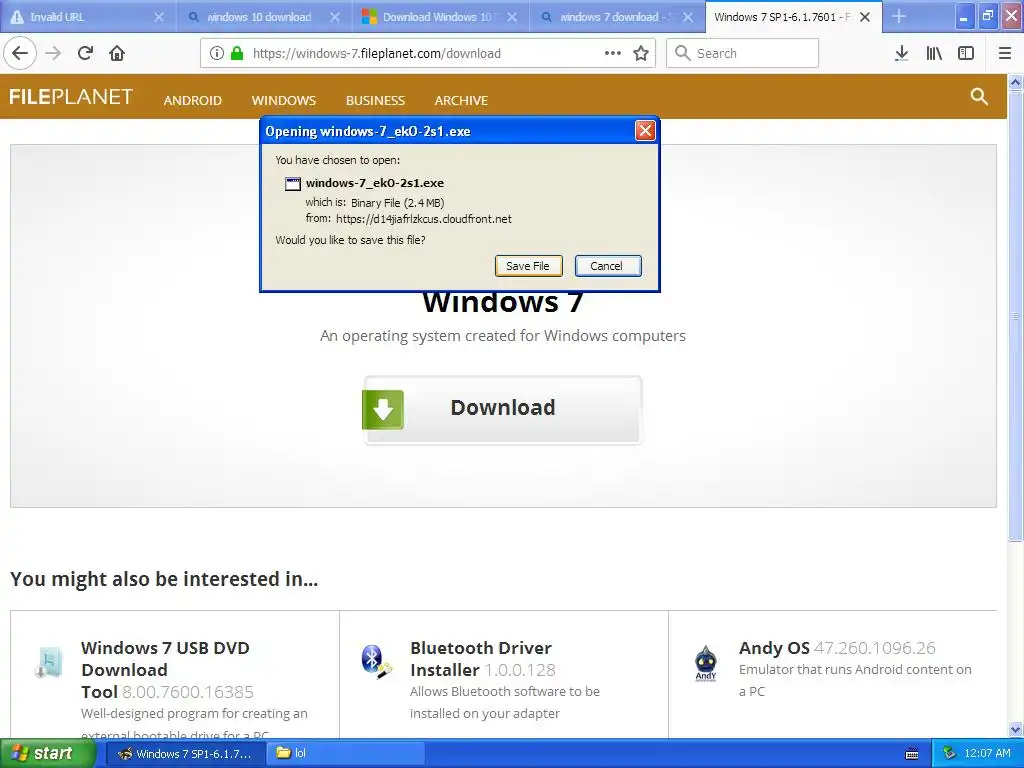The image size is (1024, 768).
Task: Open the ANDROID navigation menu
Action: [193, 101]
